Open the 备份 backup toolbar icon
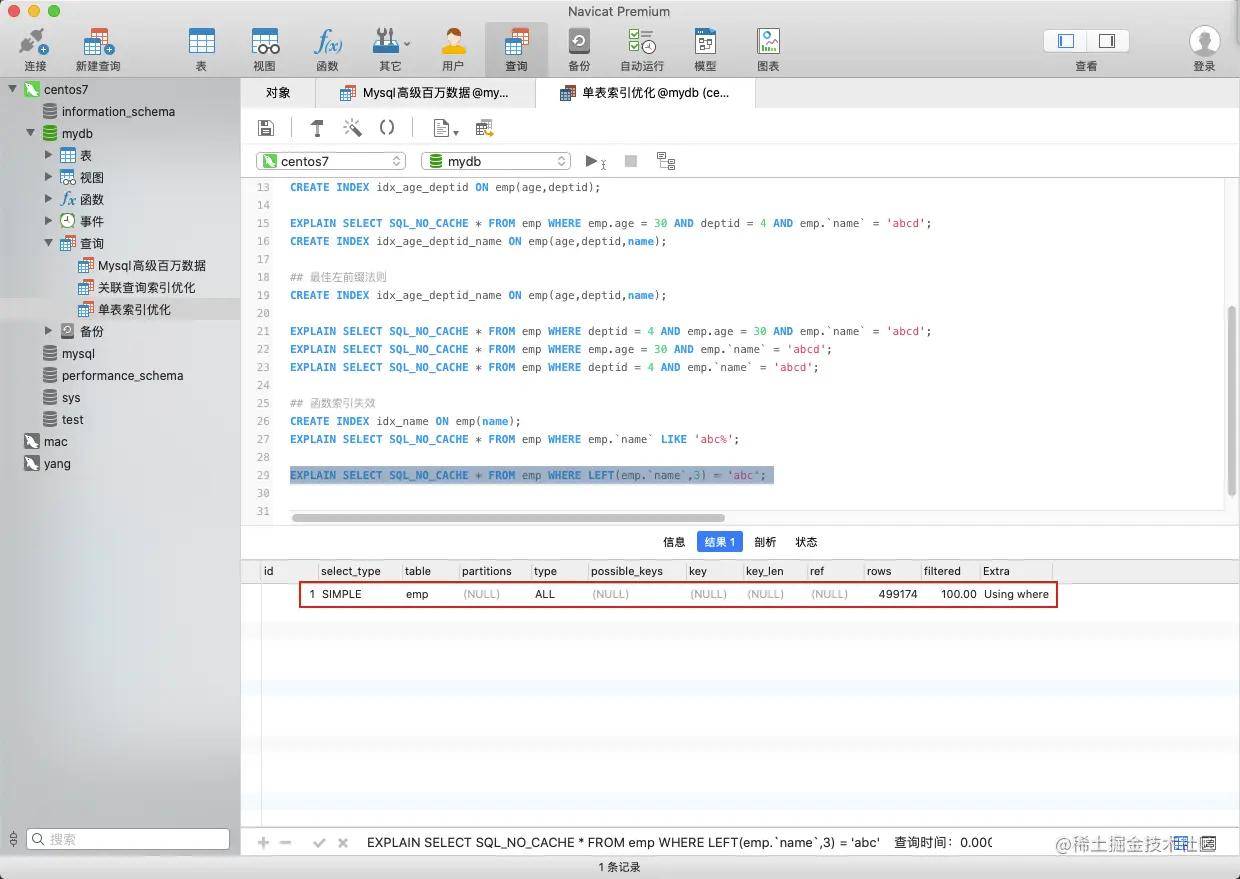The image size is (1240, 879). 579,49
